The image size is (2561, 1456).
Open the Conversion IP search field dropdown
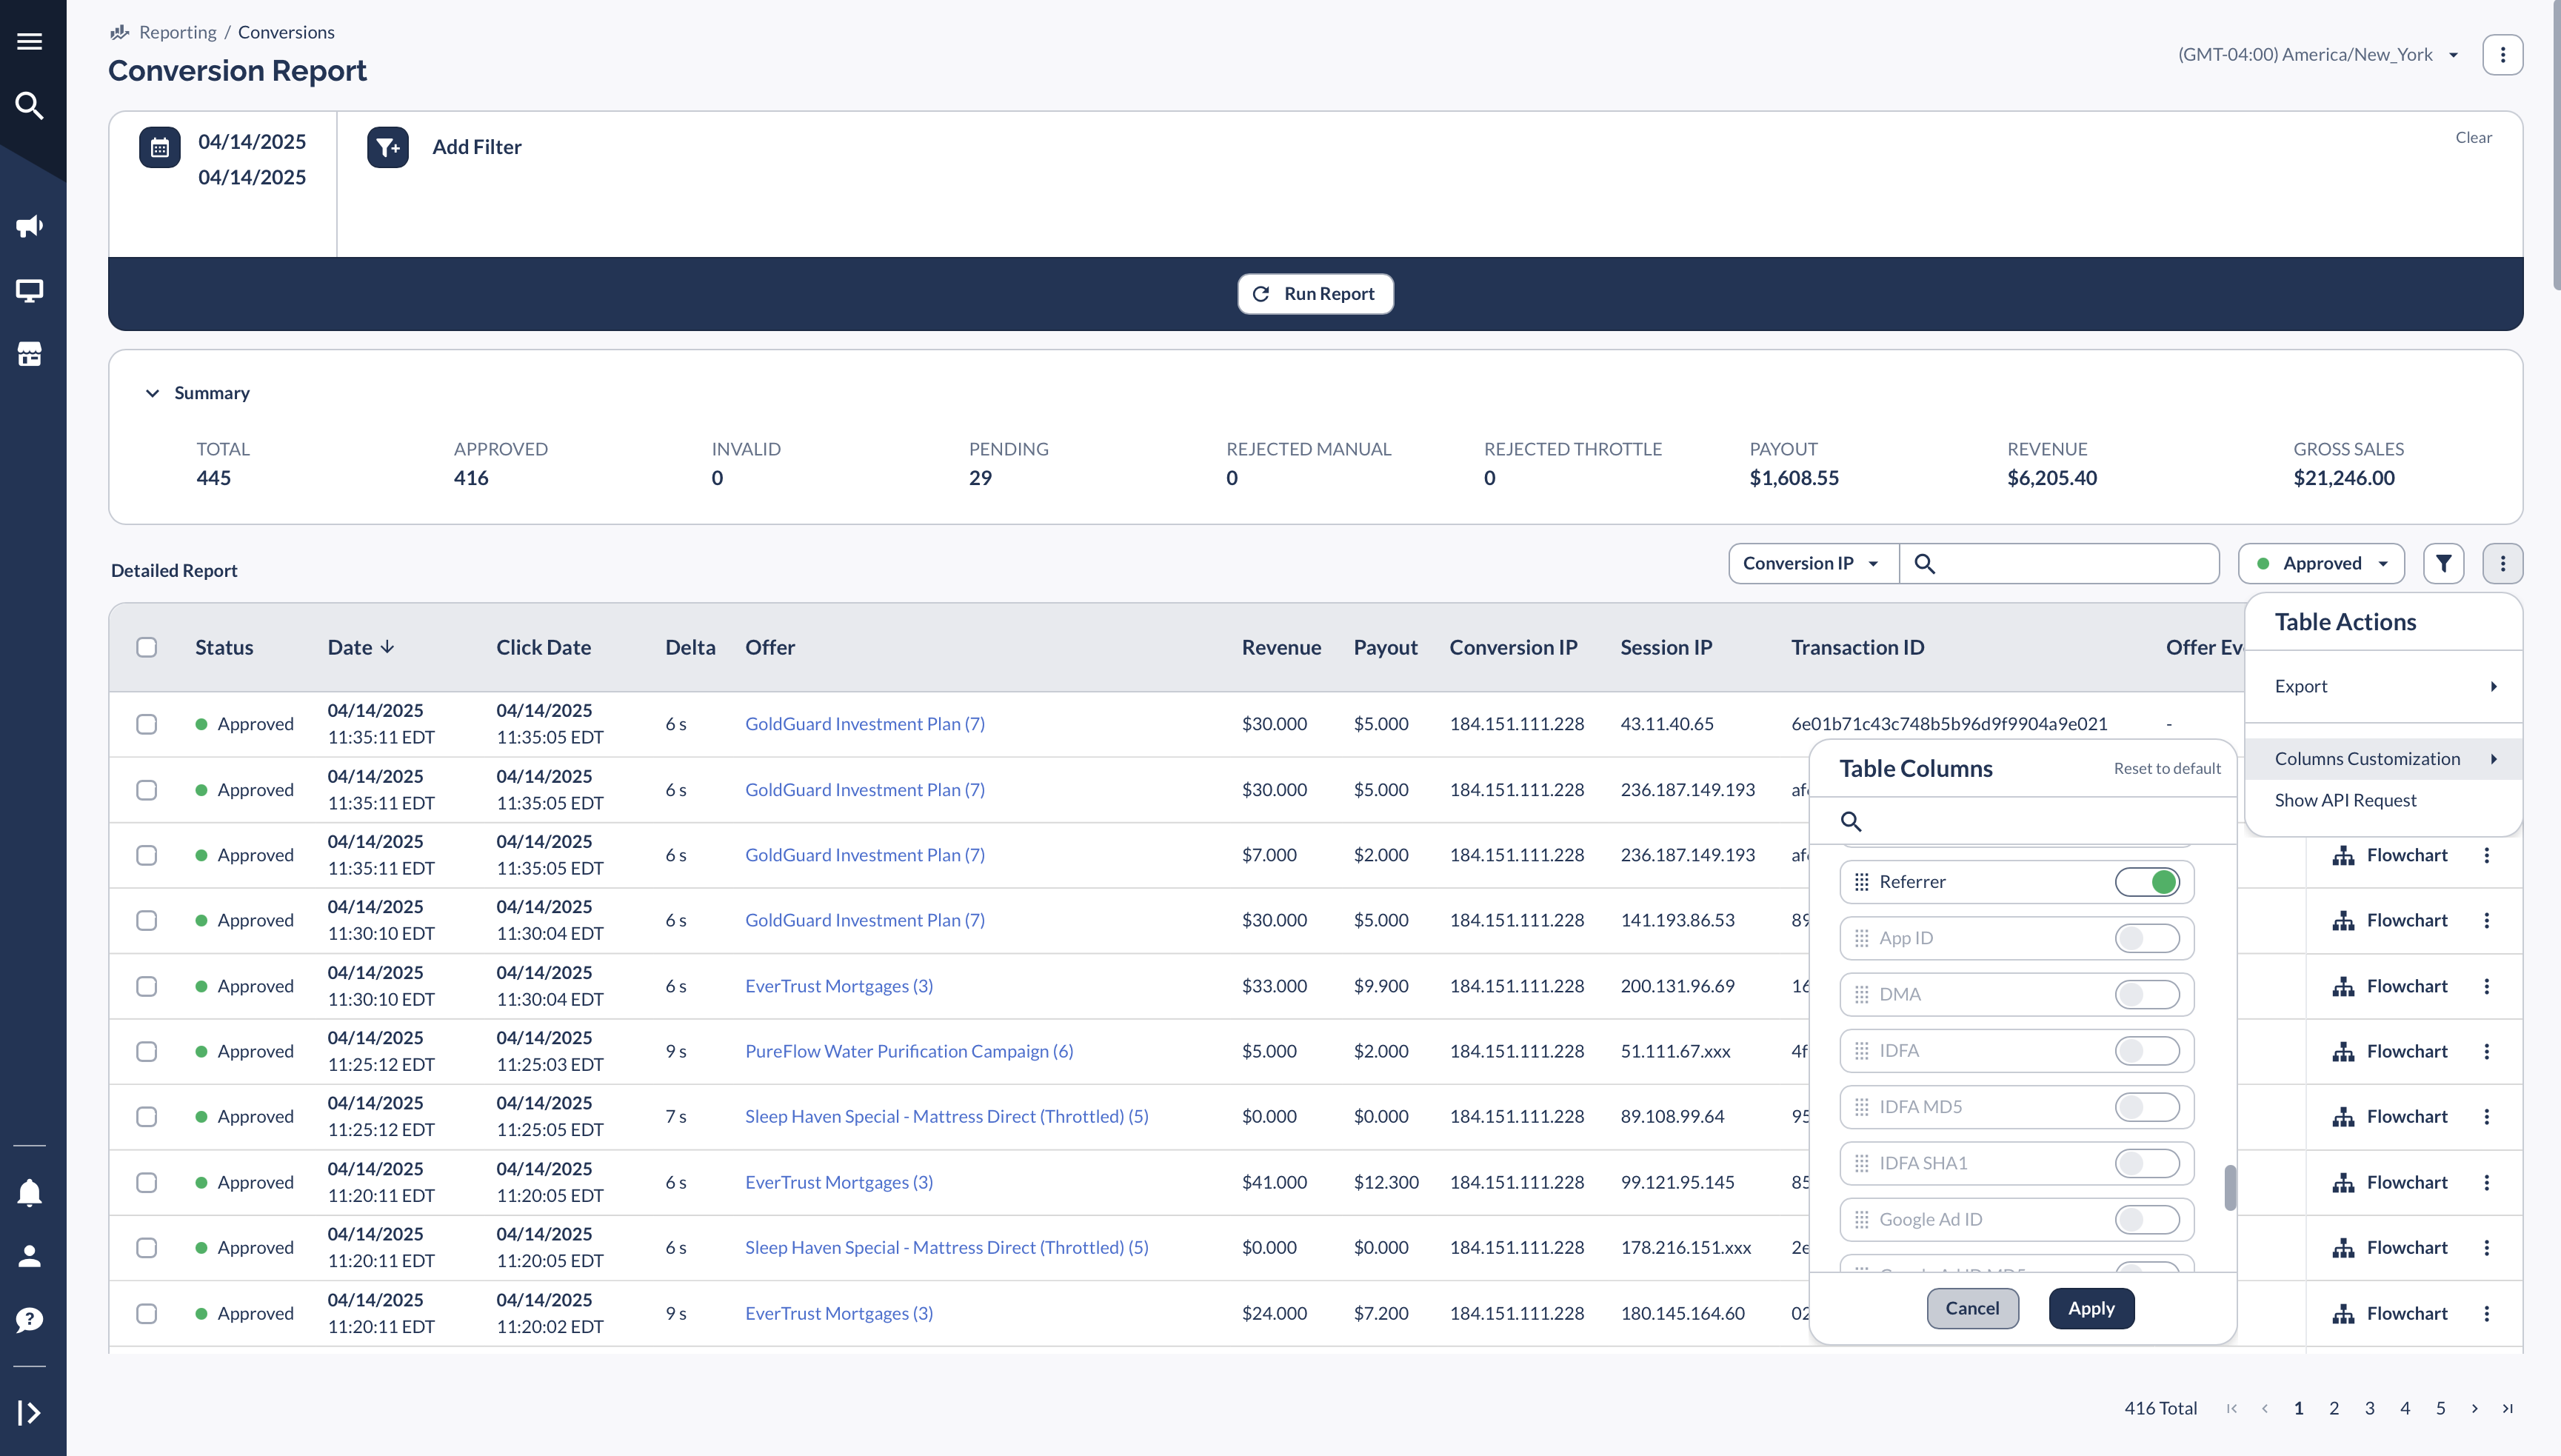(1813, 563)
